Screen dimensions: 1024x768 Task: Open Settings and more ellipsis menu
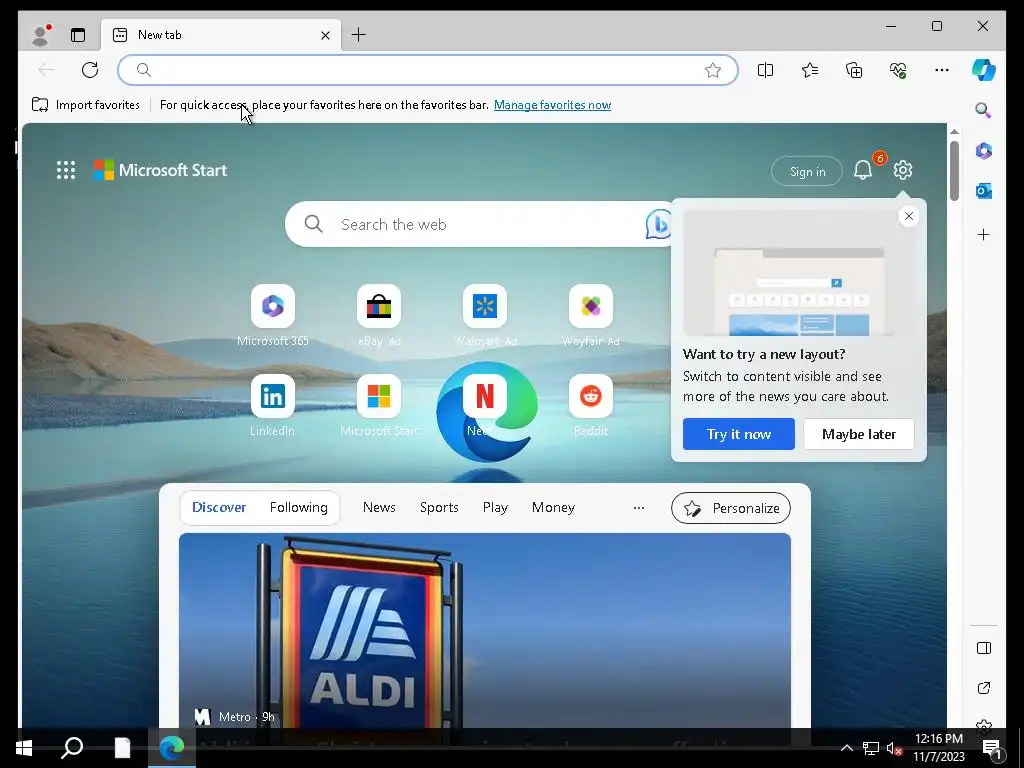click(942, 70)
